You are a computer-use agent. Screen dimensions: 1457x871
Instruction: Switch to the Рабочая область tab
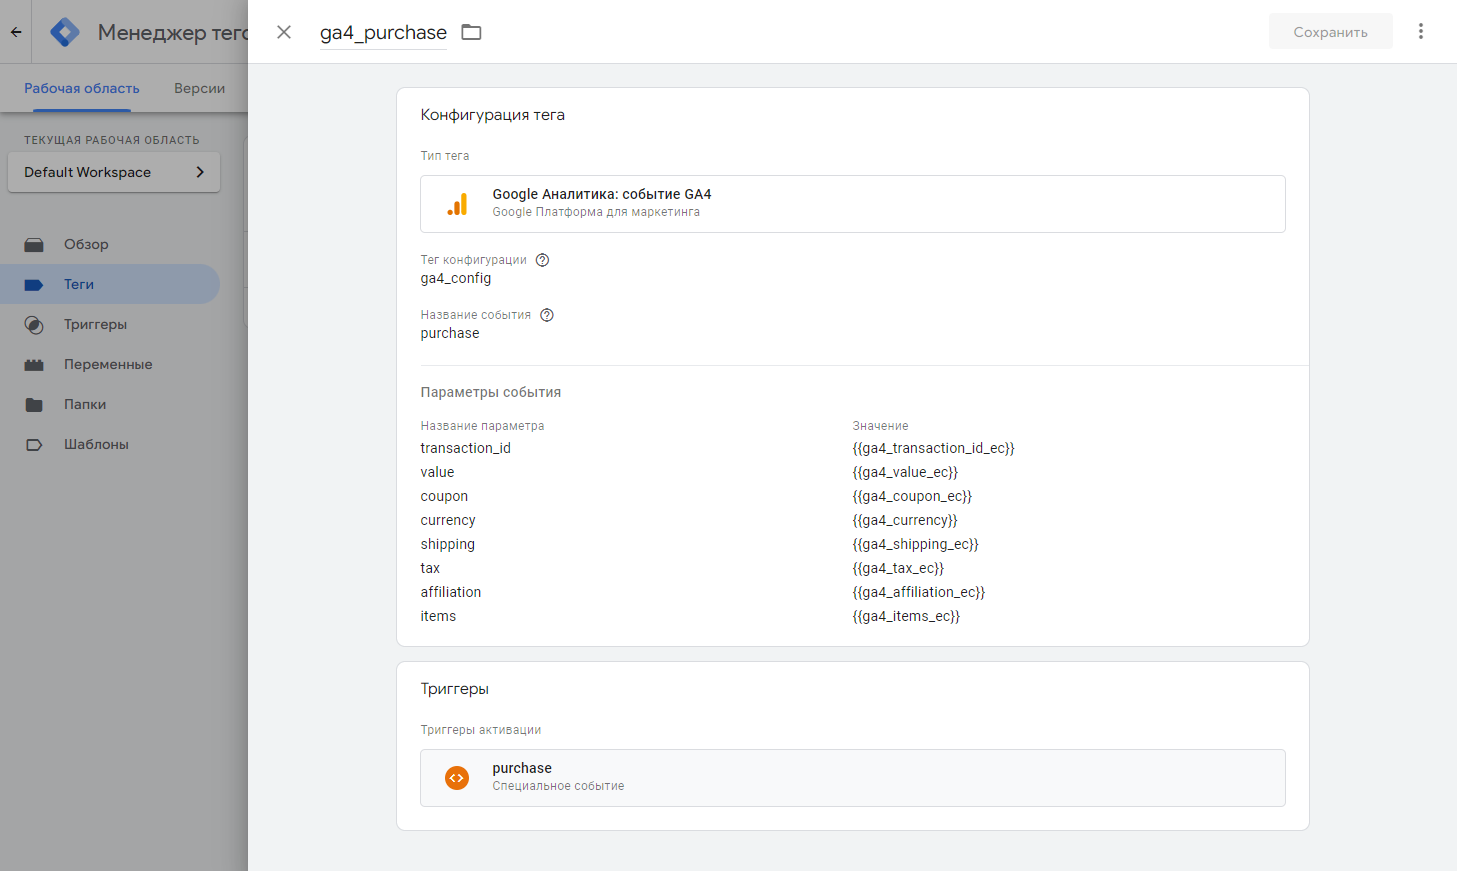tap(82, 88)
